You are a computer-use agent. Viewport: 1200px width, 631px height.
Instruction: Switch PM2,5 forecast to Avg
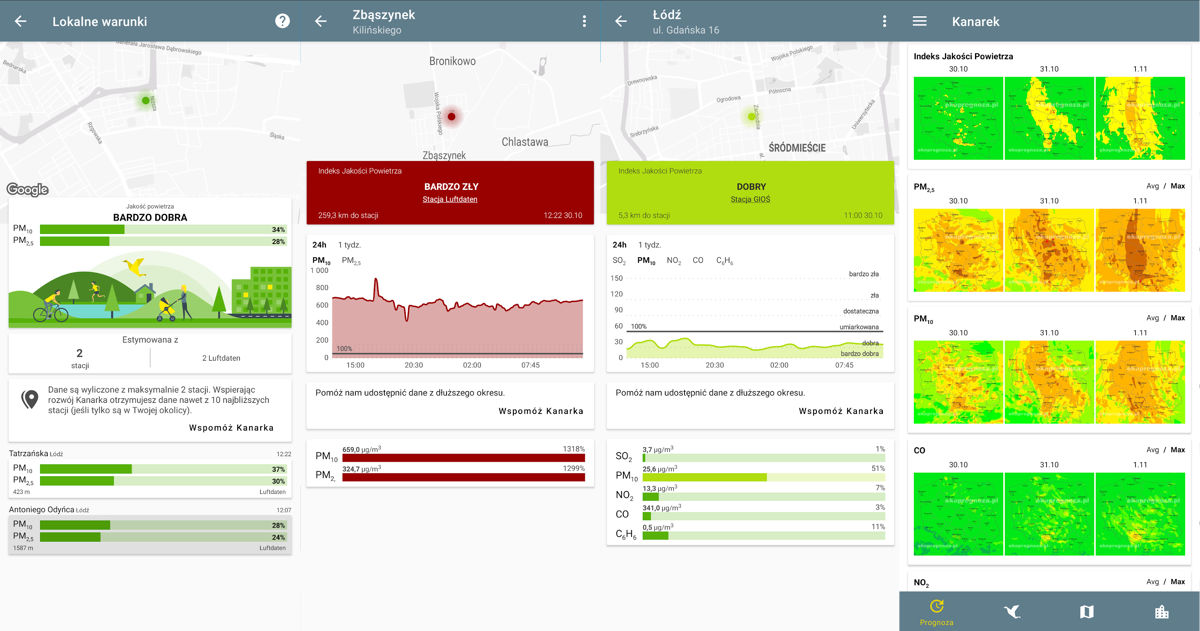(1153, 187)
